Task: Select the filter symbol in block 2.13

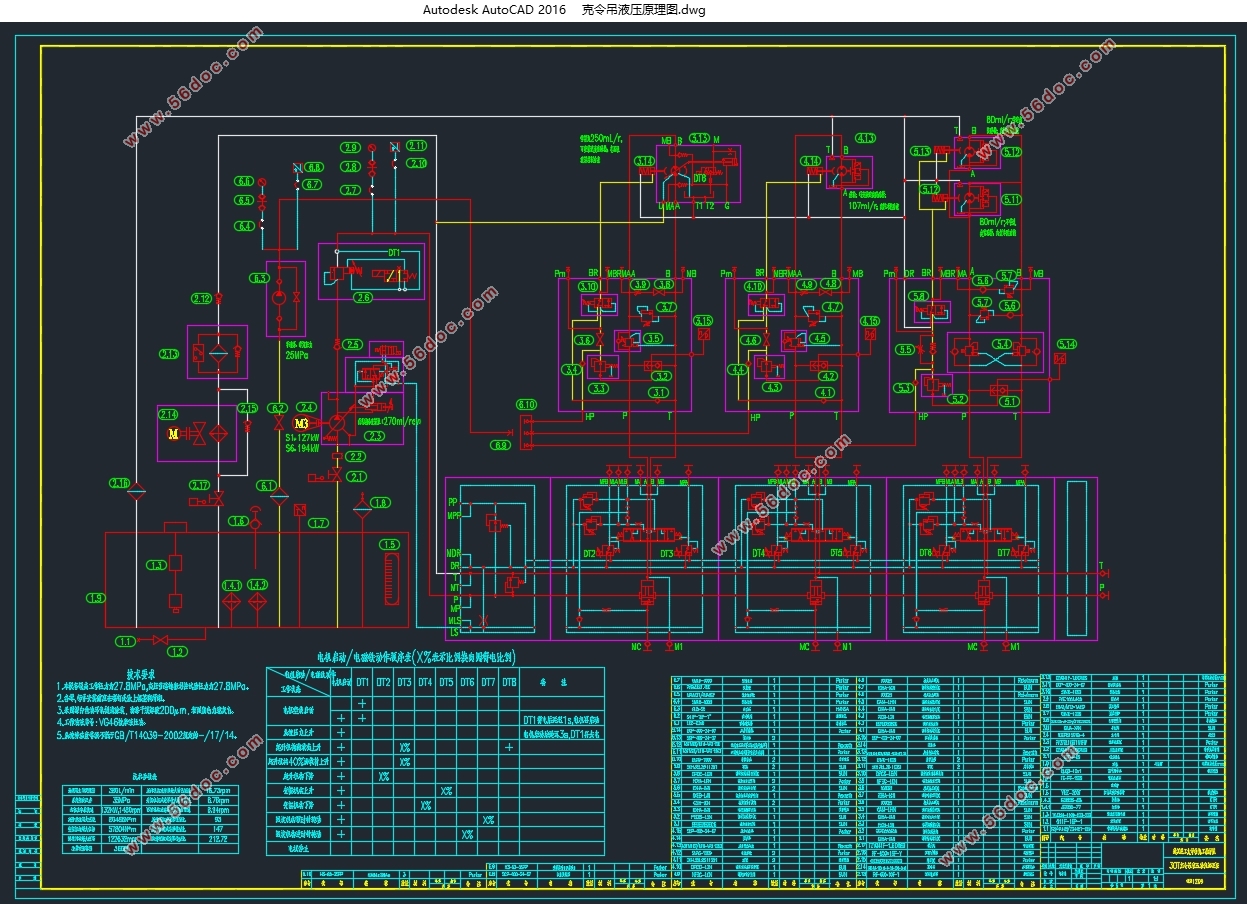Action: (218, 352)
